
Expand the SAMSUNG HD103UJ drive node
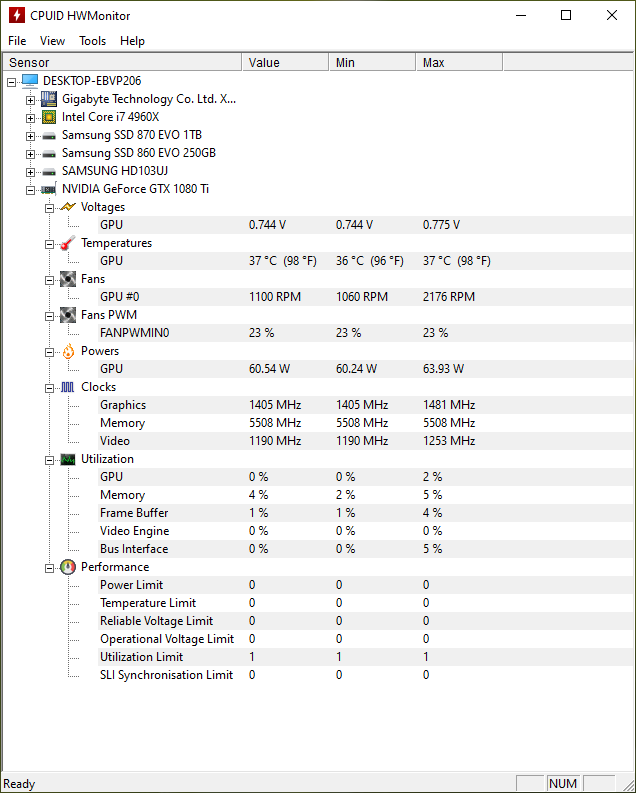coord(30,172)
